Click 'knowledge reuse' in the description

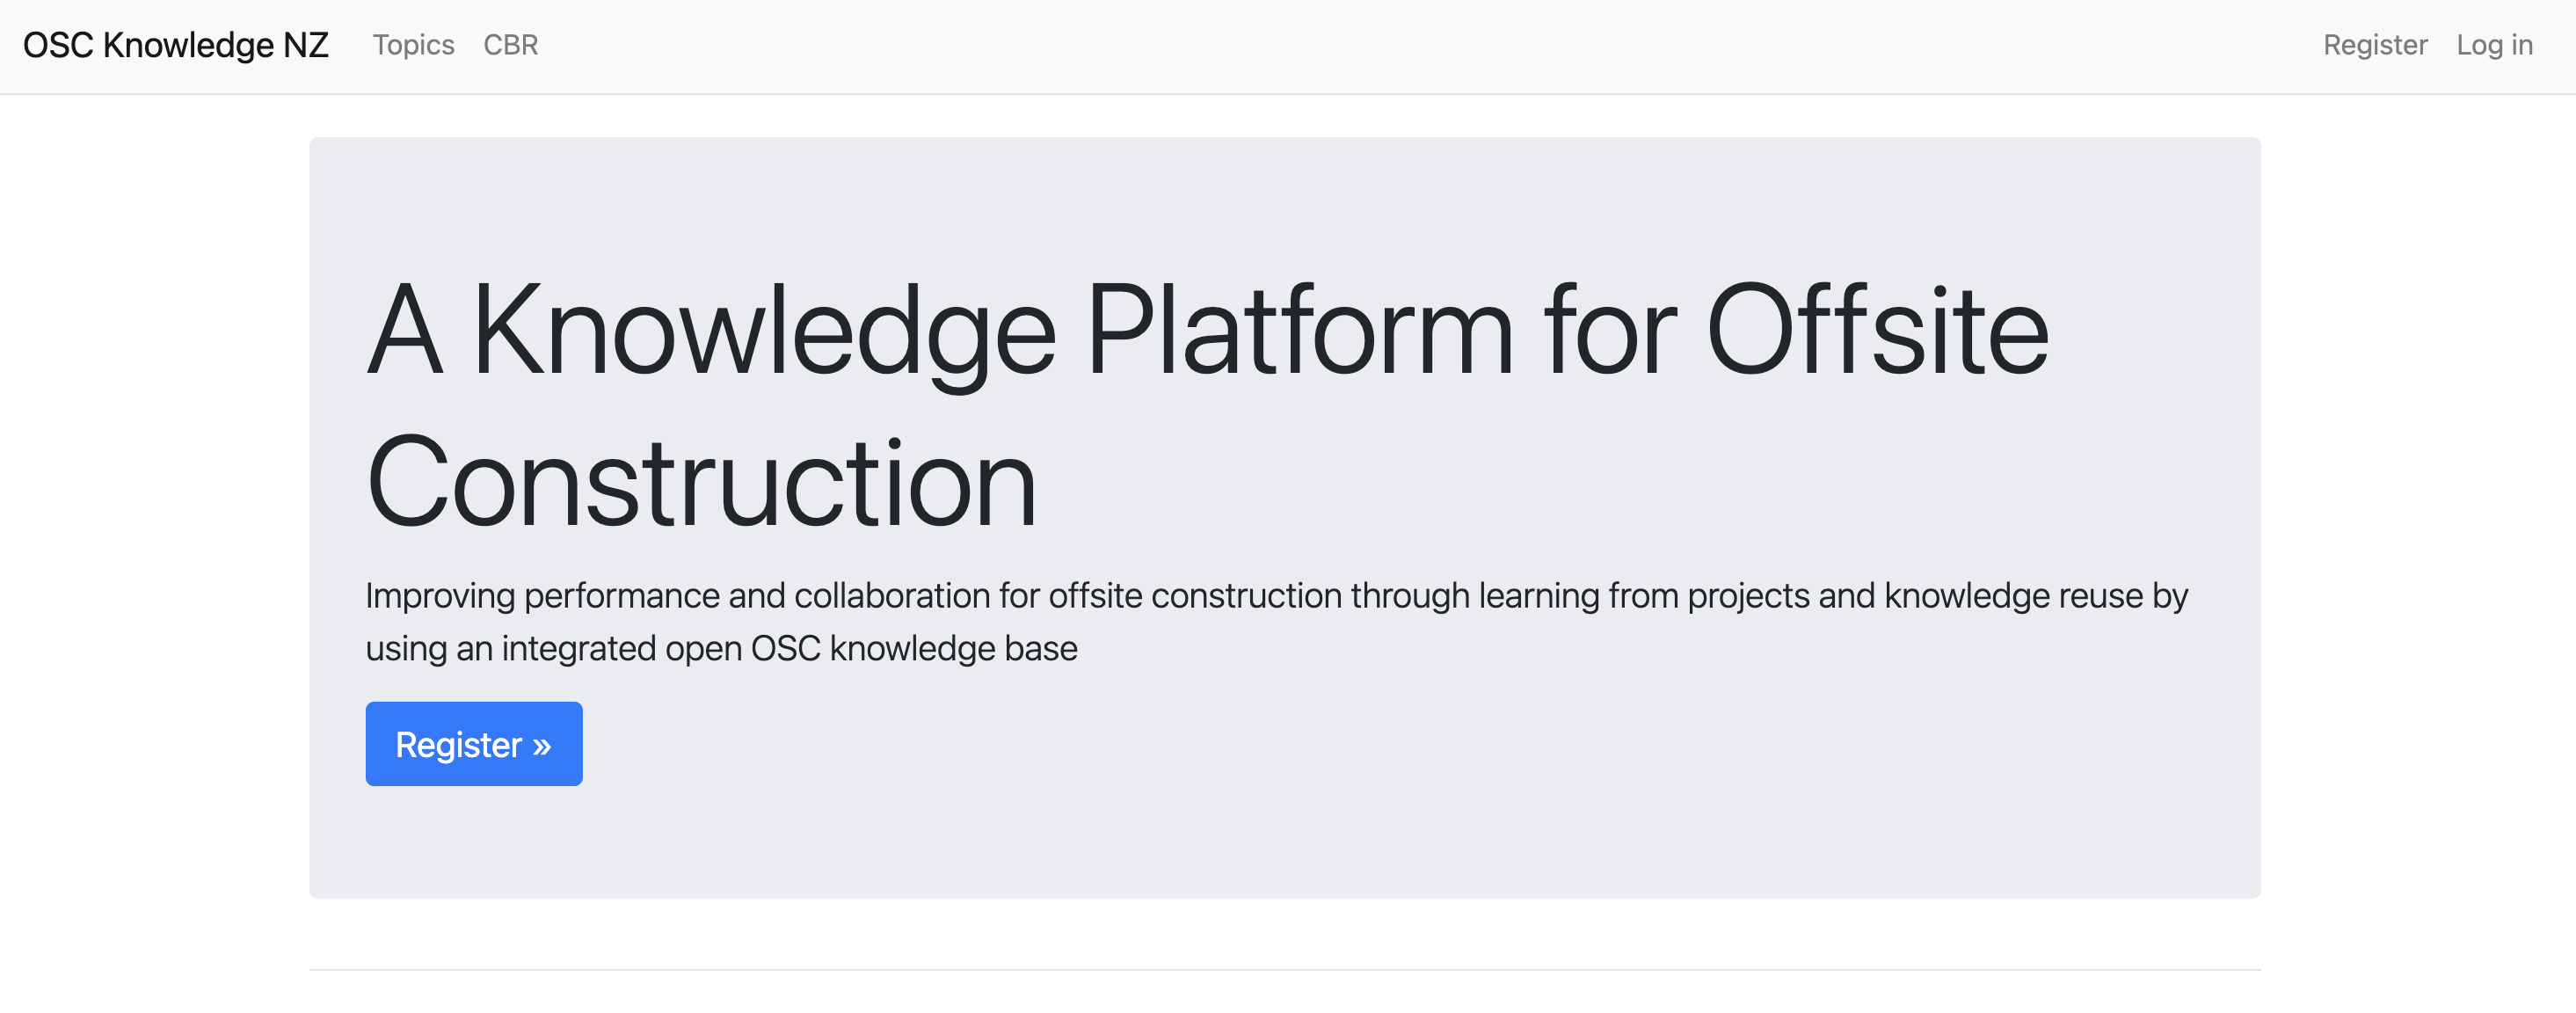coord(2013,596)
